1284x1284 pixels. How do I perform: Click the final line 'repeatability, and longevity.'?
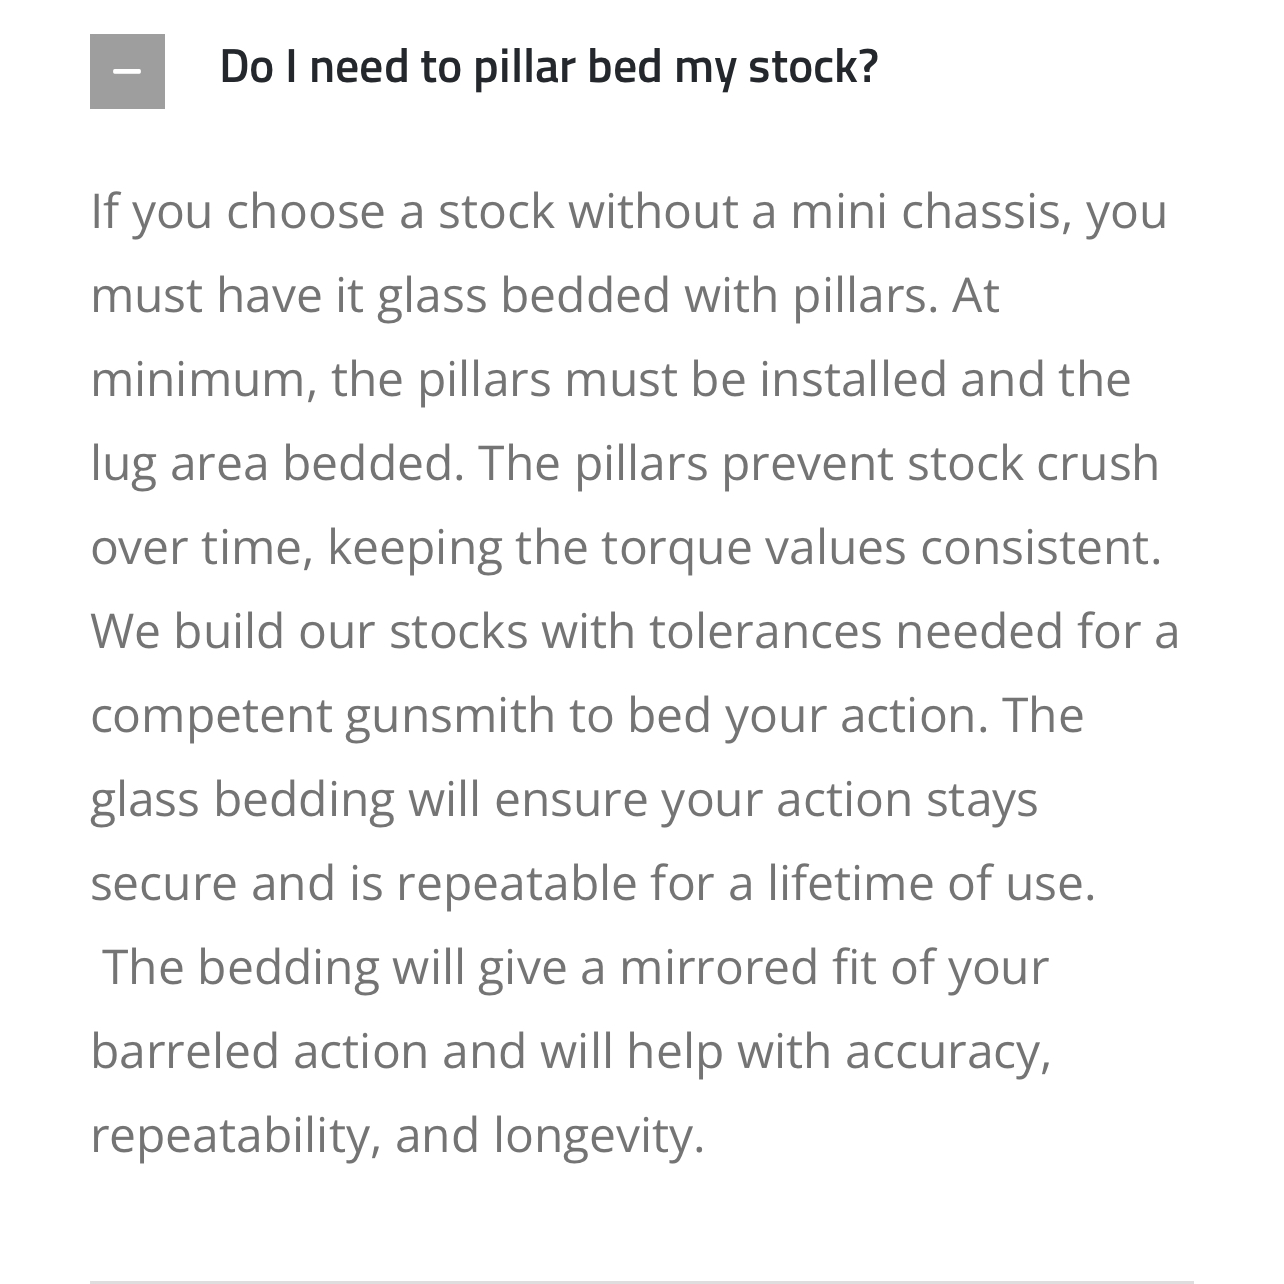[397, 1136]
